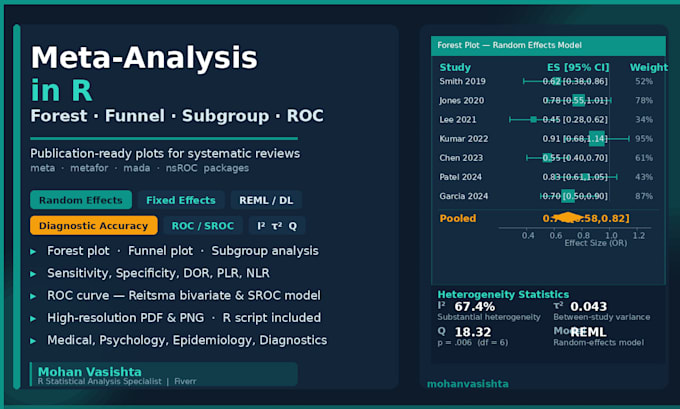Click the 'meta · metafor · mada · nsROC packages' line
The width and height of the screenshot is (680, 409).
[x=139, y=168]
